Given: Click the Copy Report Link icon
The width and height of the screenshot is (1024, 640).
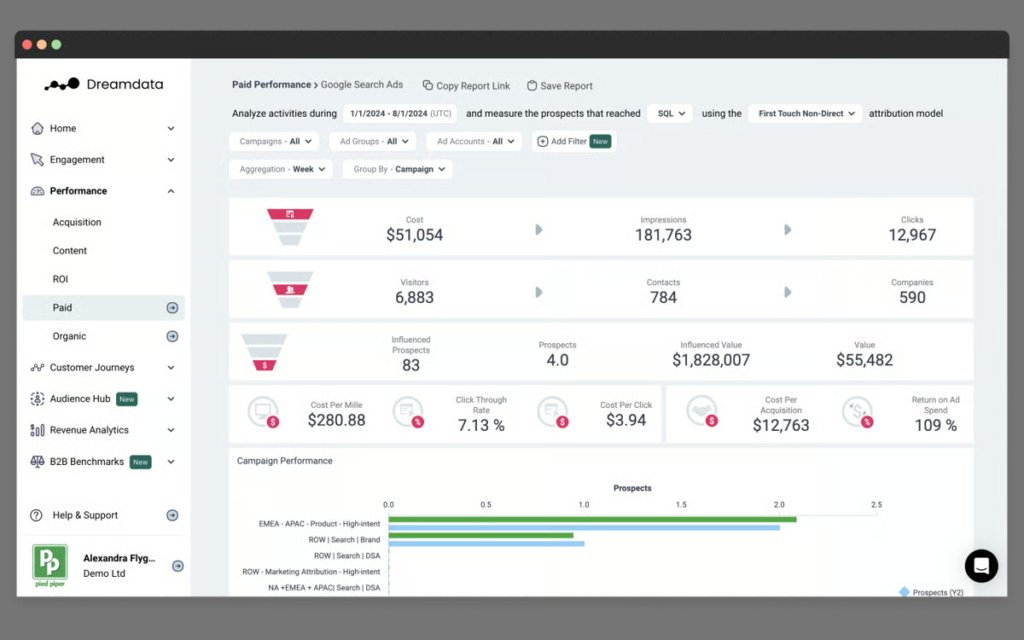Looking at the screenshot, I should (x=428, y=85).
